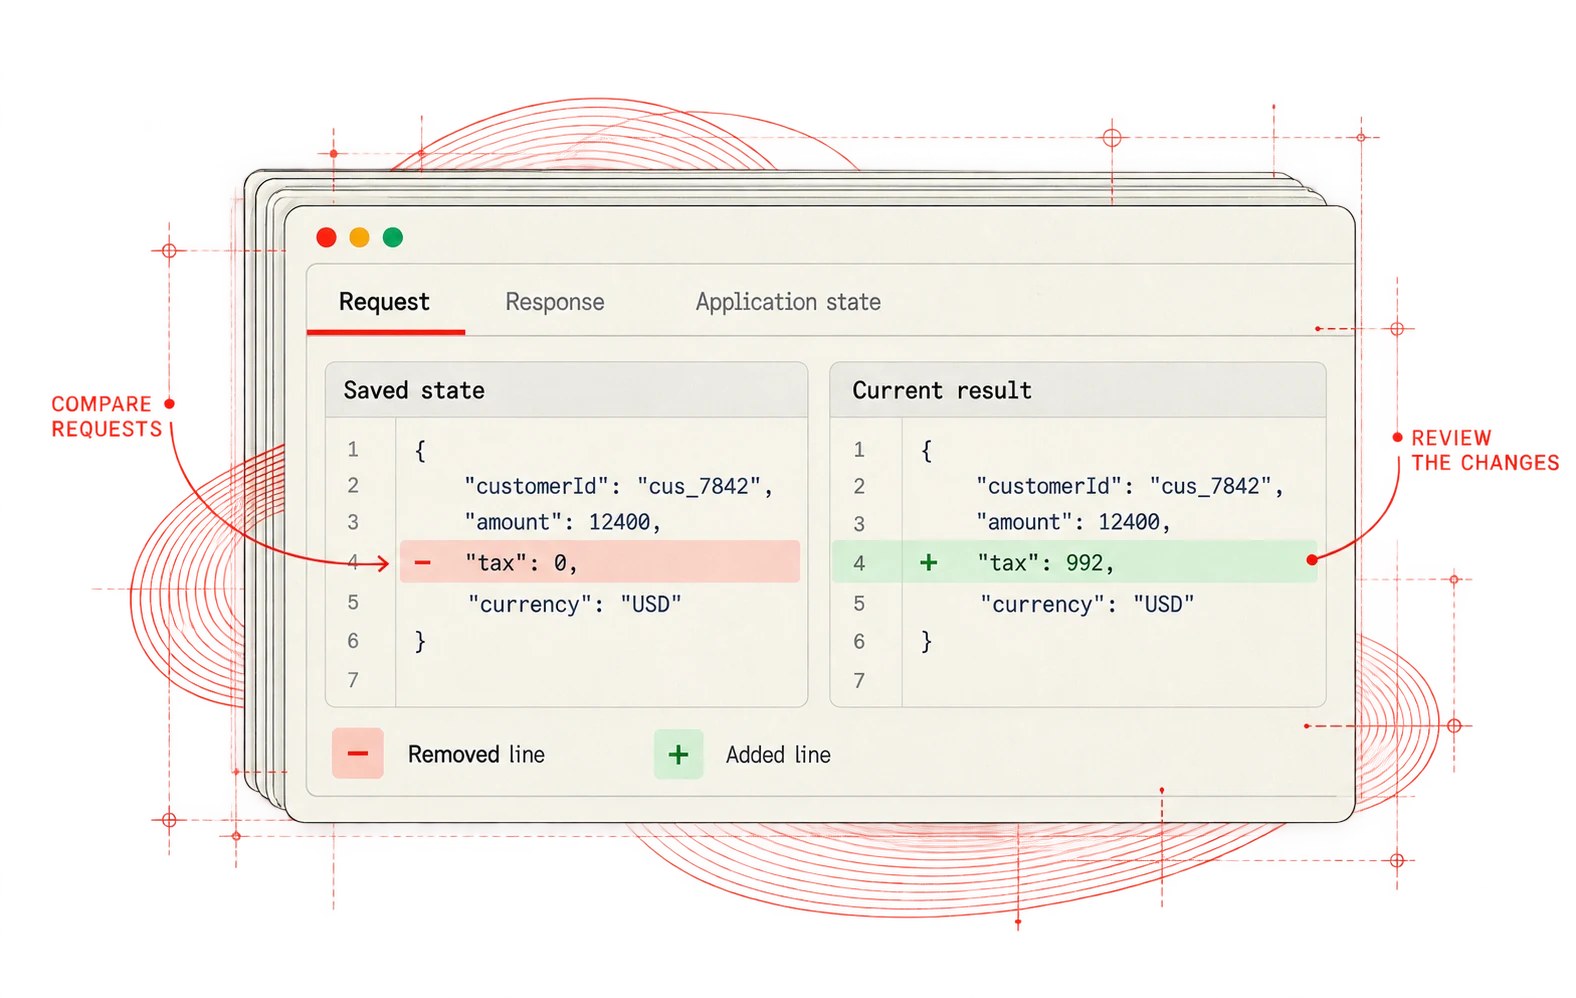Click the red close window dot
Viewport: 1576px width, 998px height.
[x=326, y=237]
